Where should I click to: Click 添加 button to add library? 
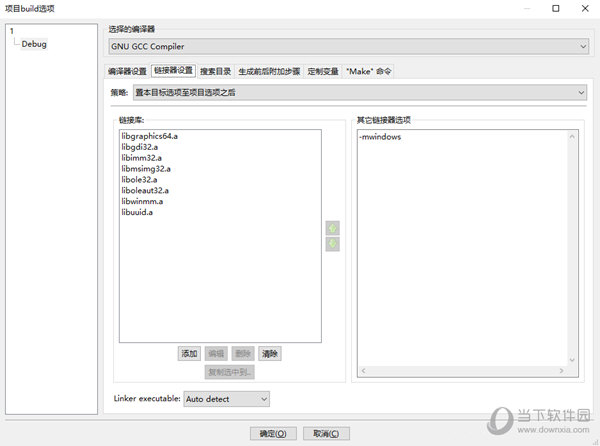(x=189, y=353)
